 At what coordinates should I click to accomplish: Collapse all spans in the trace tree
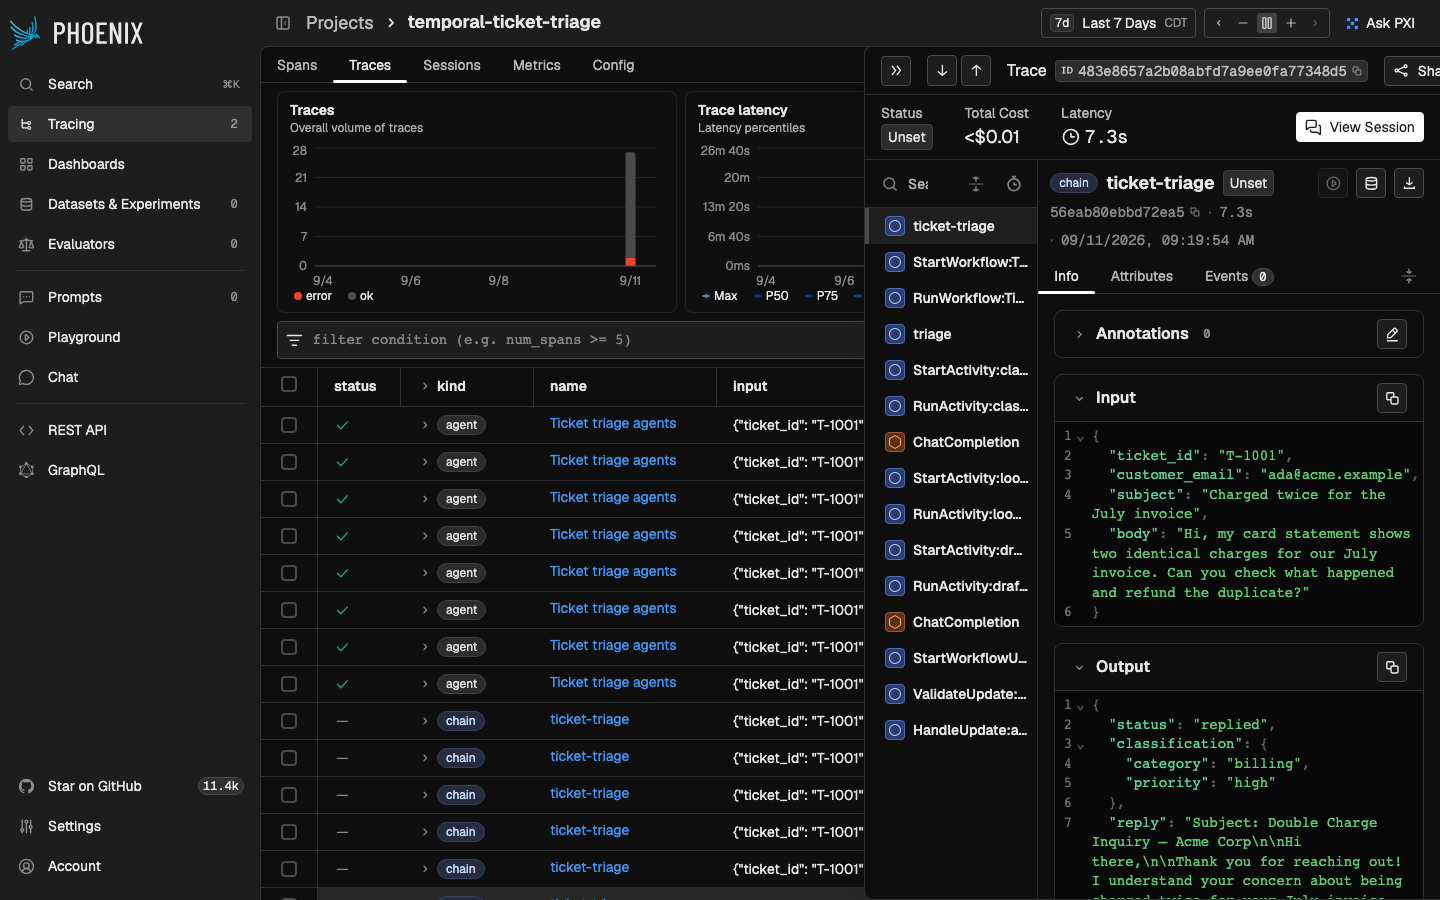pos(976,184)
